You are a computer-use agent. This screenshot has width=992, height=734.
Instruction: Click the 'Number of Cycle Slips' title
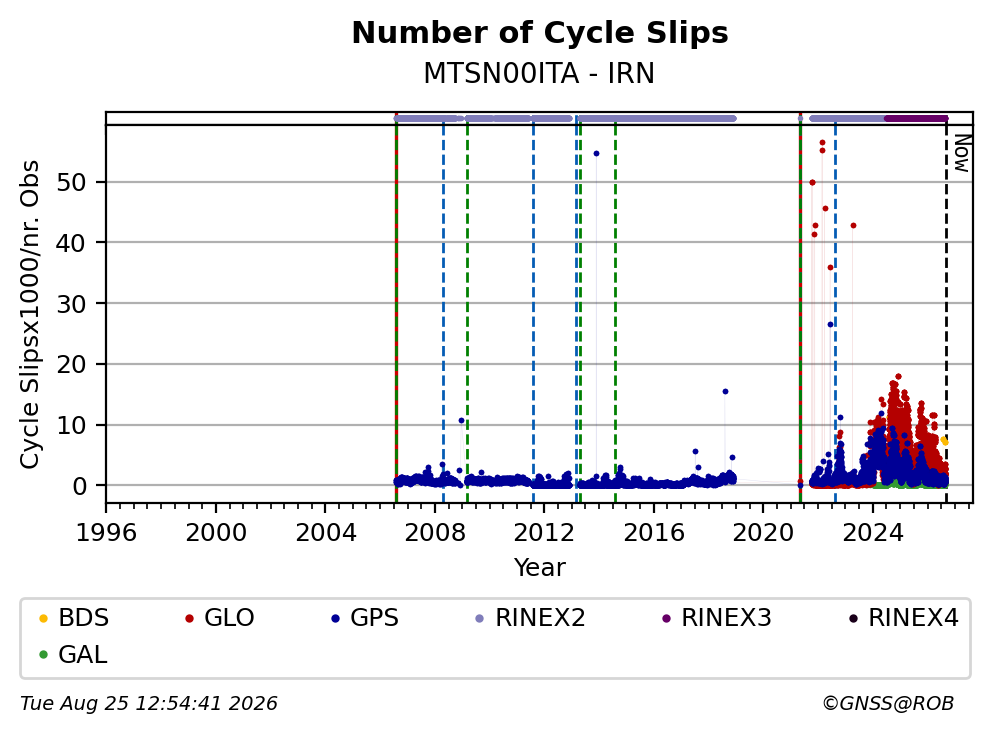click(540, 33)
